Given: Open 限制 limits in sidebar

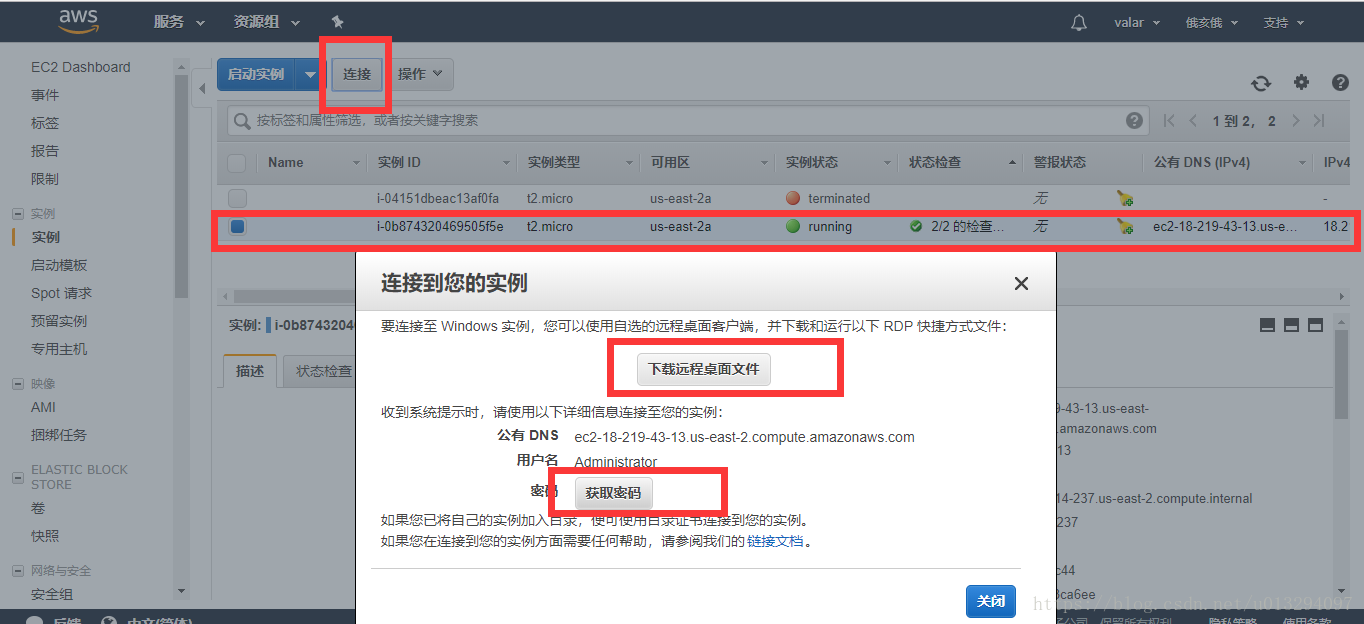Looking at the screenshot, I should pyautogui.click(x=45, y=179).
